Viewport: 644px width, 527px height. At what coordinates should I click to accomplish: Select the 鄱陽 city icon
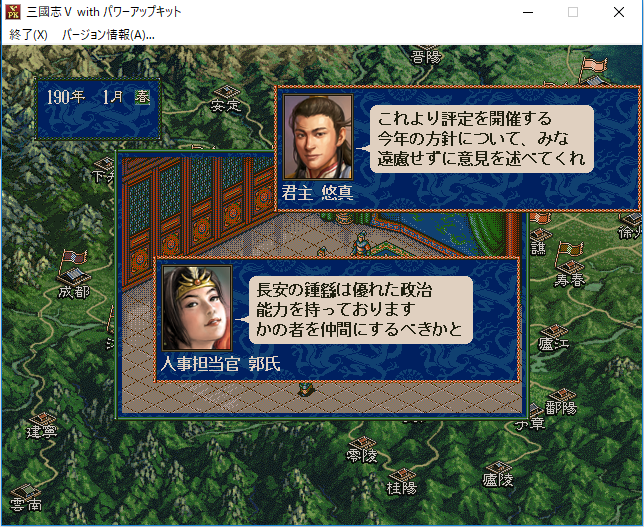[562, 396]
